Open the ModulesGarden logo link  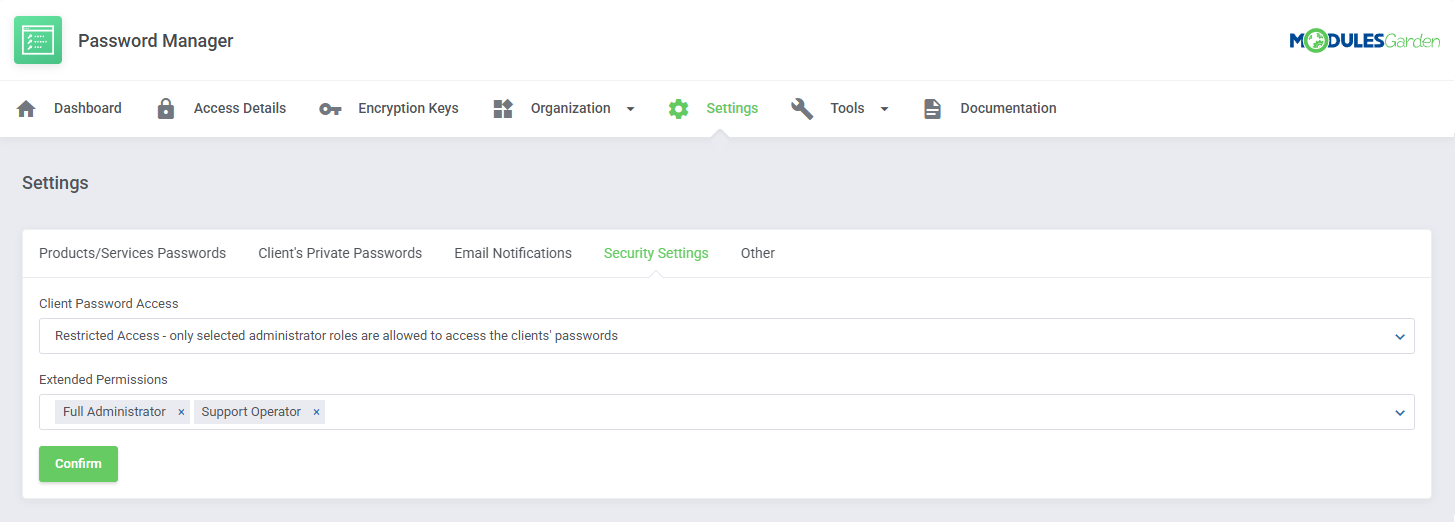click(x=1364, y=41)
